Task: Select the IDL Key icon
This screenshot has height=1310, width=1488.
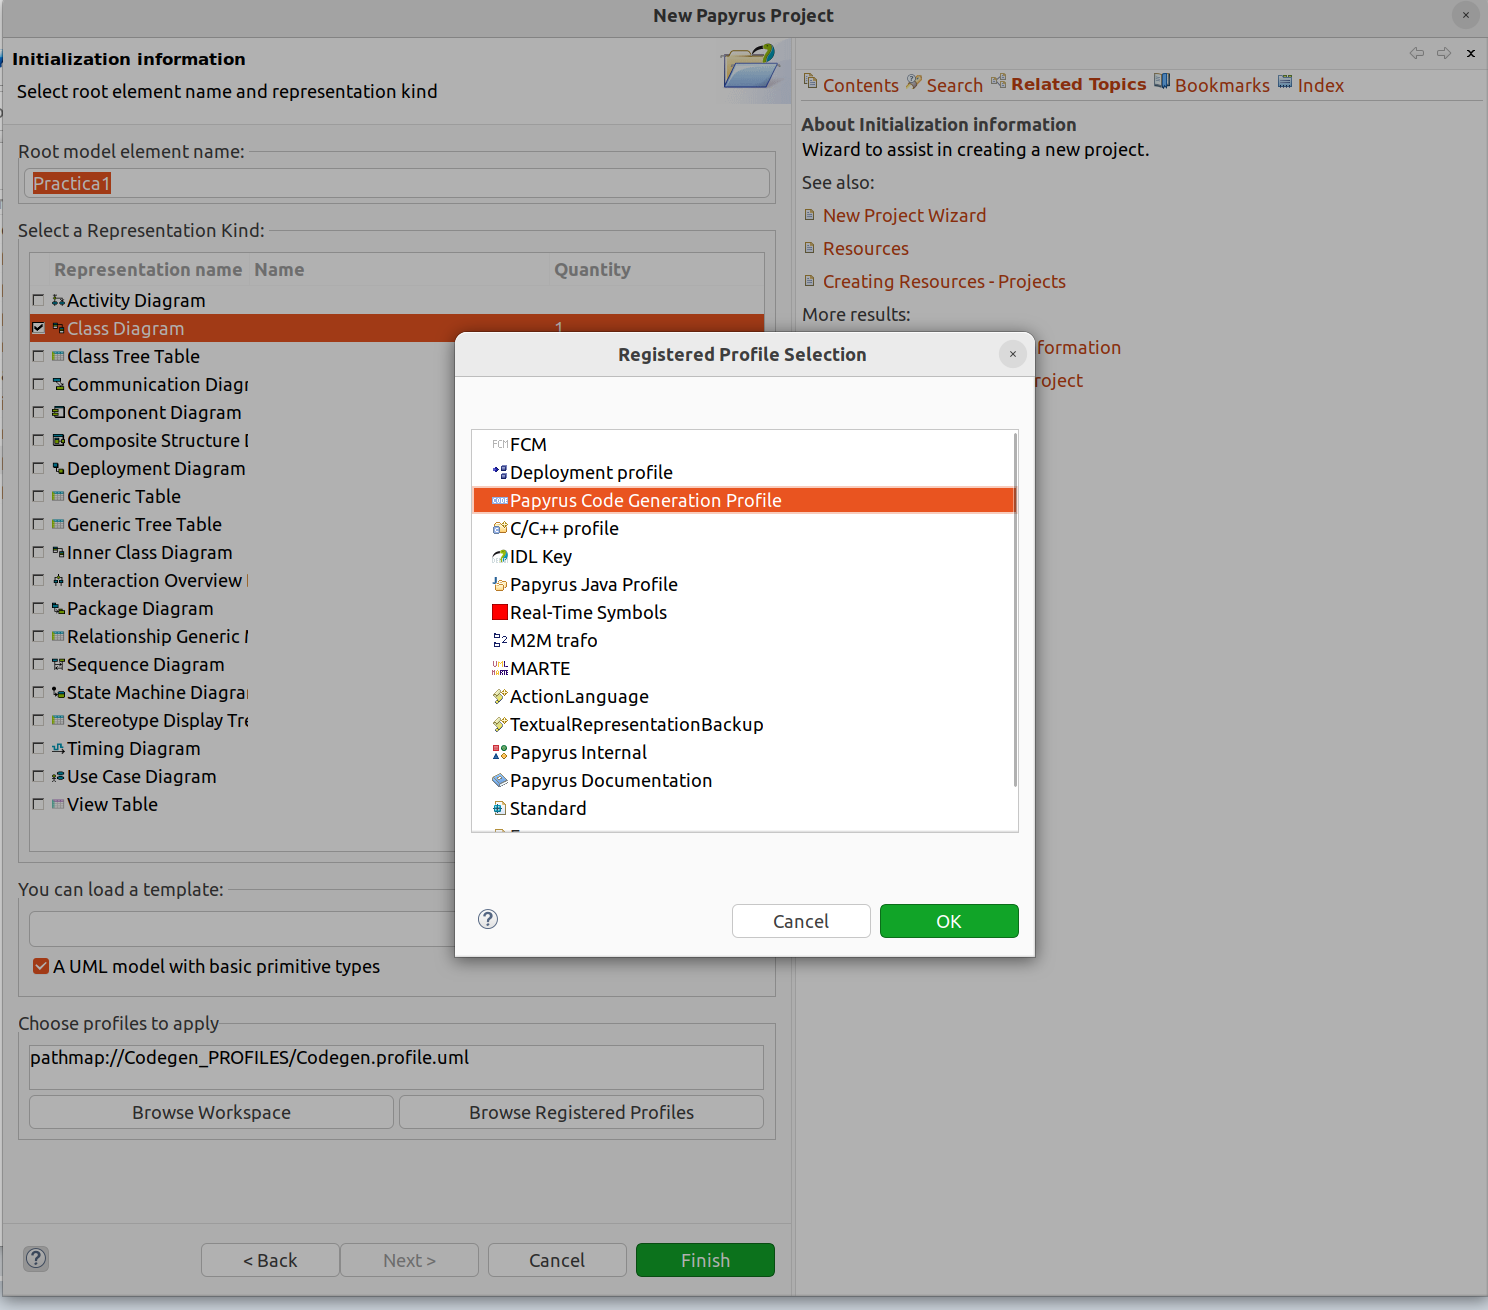Action: [x=500, y=556]
